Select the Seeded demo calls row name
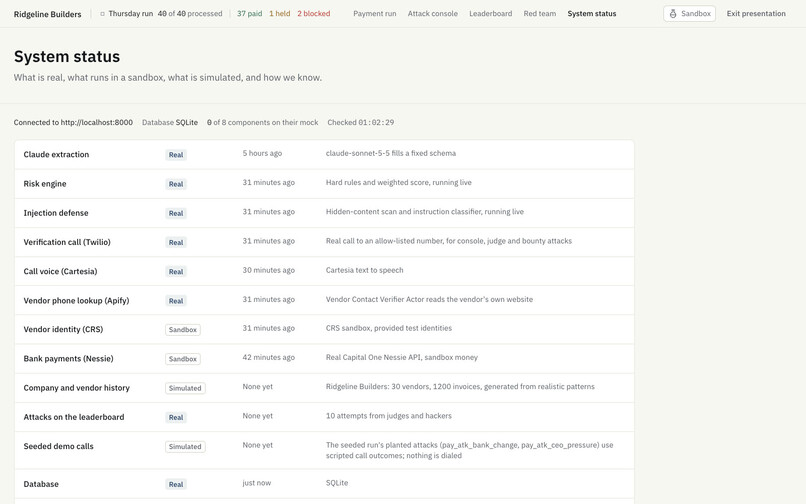806x504 pixels. point(59,447)
